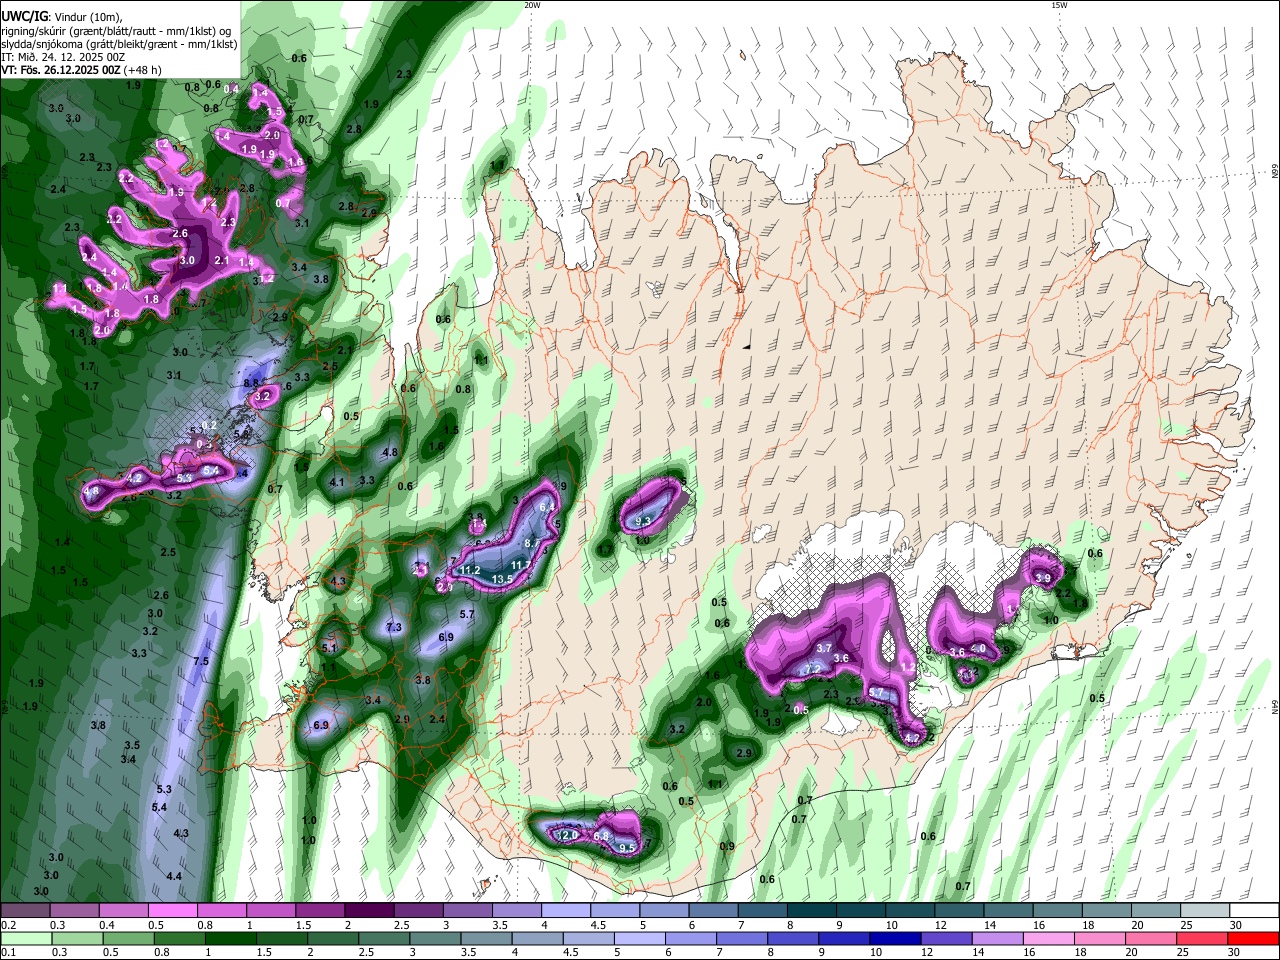The height and width of the screenshot is (960, 1280).
Task: Click the 12.0 value near the south coast
Action: 567,835
